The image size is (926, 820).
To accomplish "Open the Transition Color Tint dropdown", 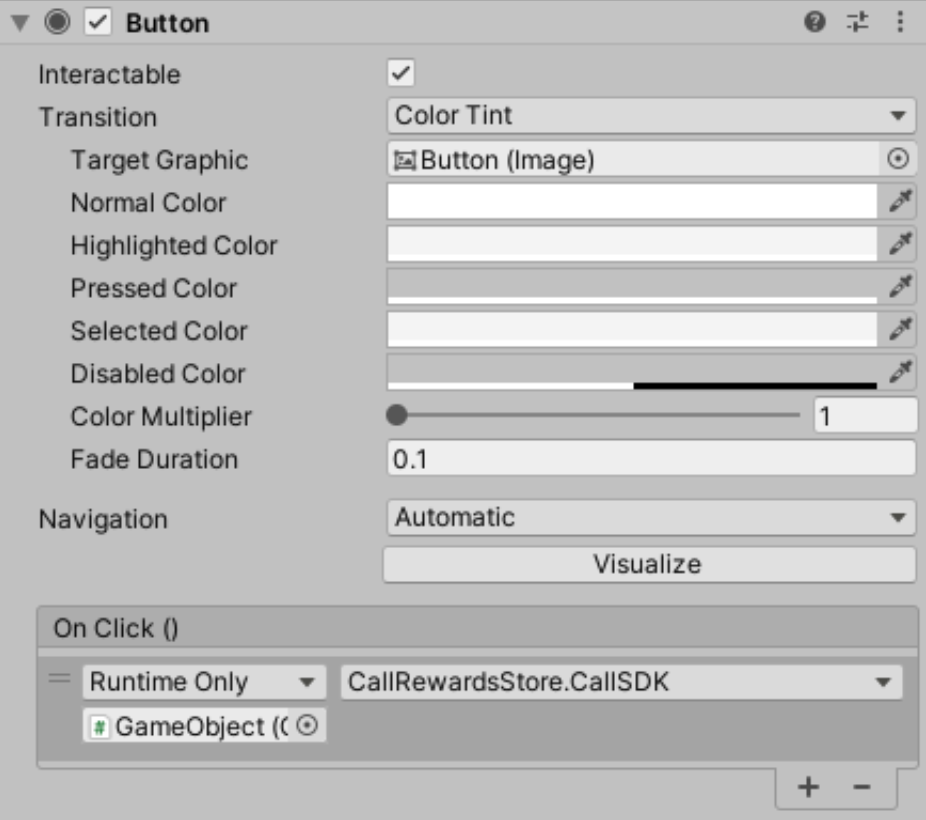I will pyautogui.click(x=651, y=116).
